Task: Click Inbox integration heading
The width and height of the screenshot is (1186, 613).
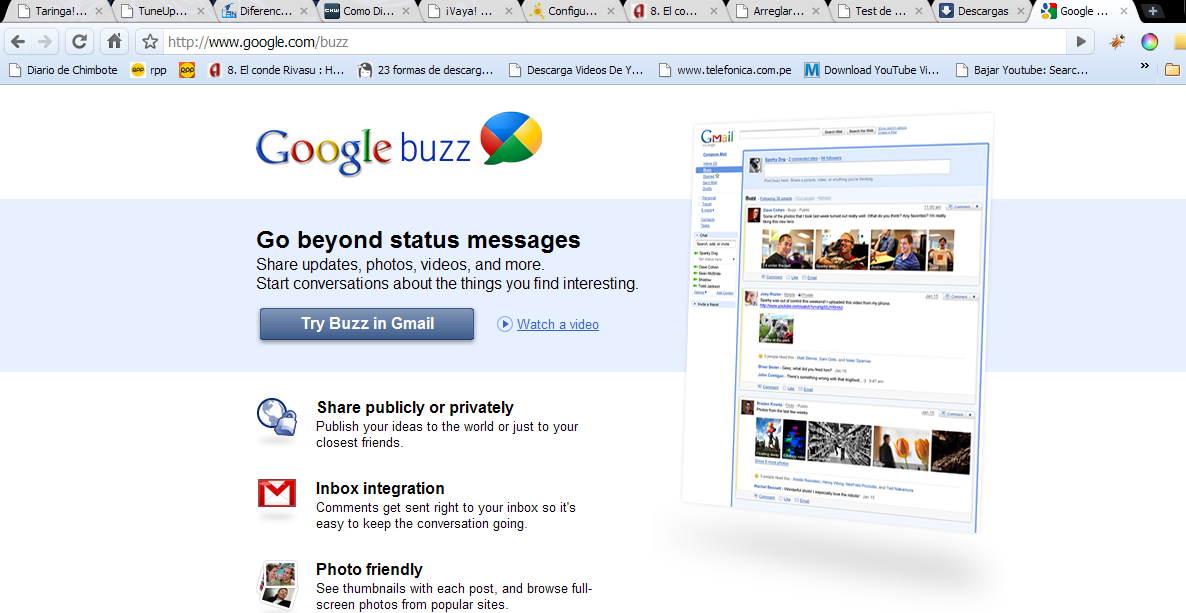Action: point(380,489)
